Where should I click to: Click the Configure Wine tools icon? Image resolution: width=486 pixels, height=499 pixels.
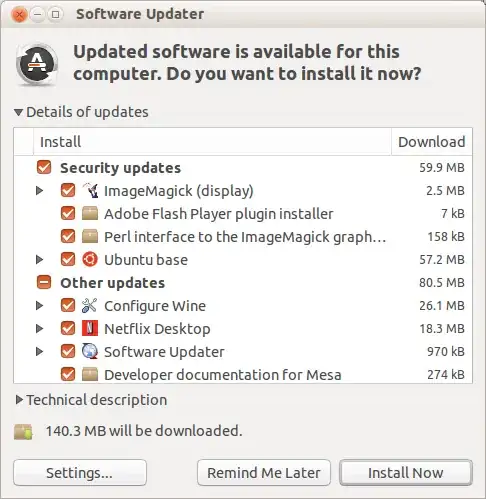(x=89, y=305)
